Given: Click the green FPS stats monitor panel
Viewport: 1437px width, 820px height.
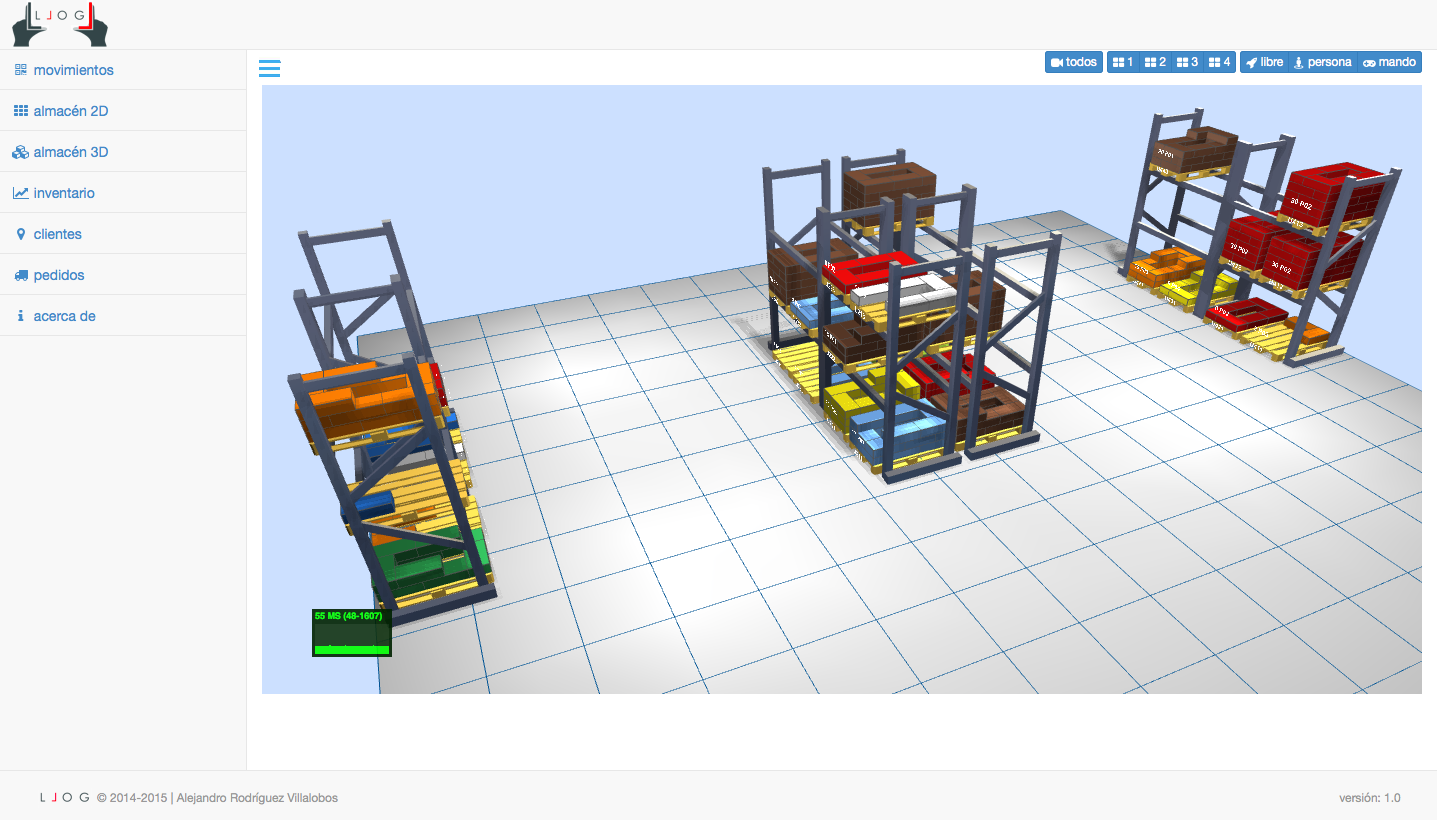Looking at the screenshot, I should [352, 632].
